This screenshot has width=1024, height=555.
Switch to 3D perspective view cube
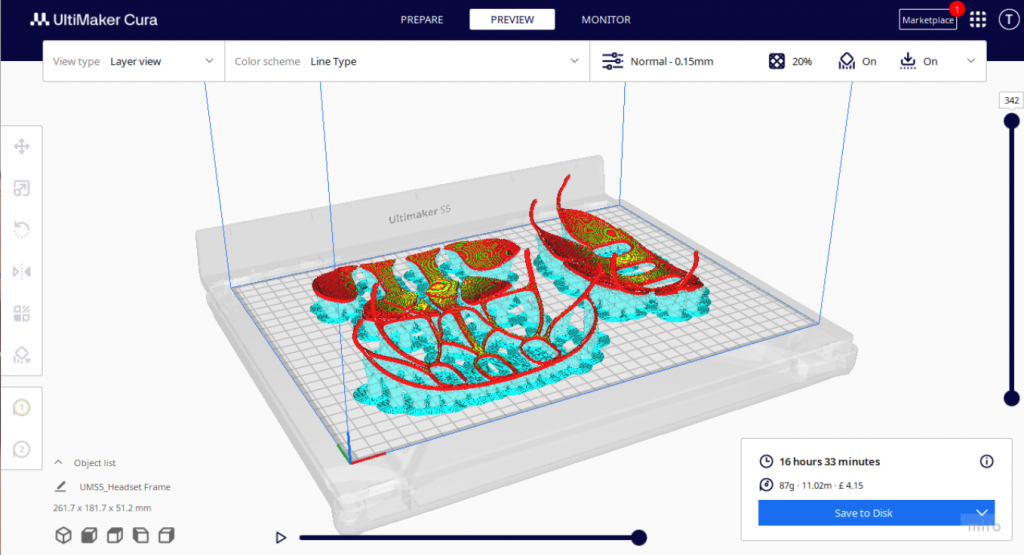(63, 535)
